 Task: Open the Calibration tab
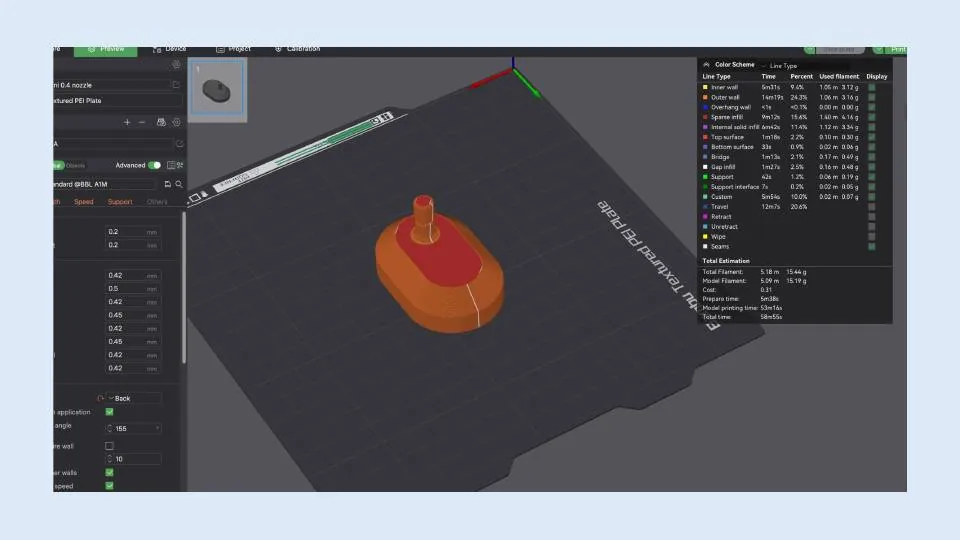(x=298, y=49)
